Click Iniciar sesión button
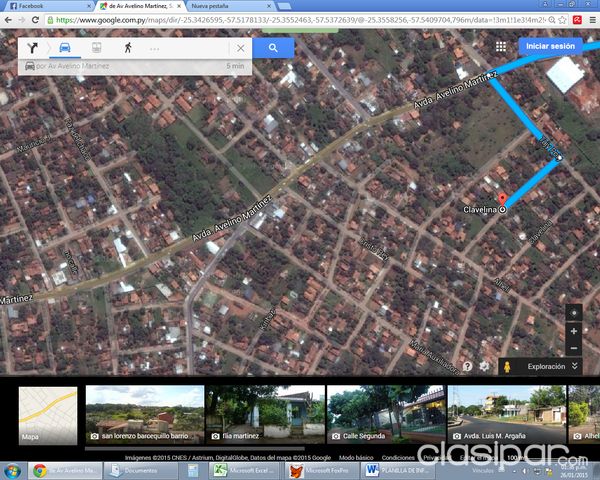This screenshot has height=480, width=600. pos(550,46)
